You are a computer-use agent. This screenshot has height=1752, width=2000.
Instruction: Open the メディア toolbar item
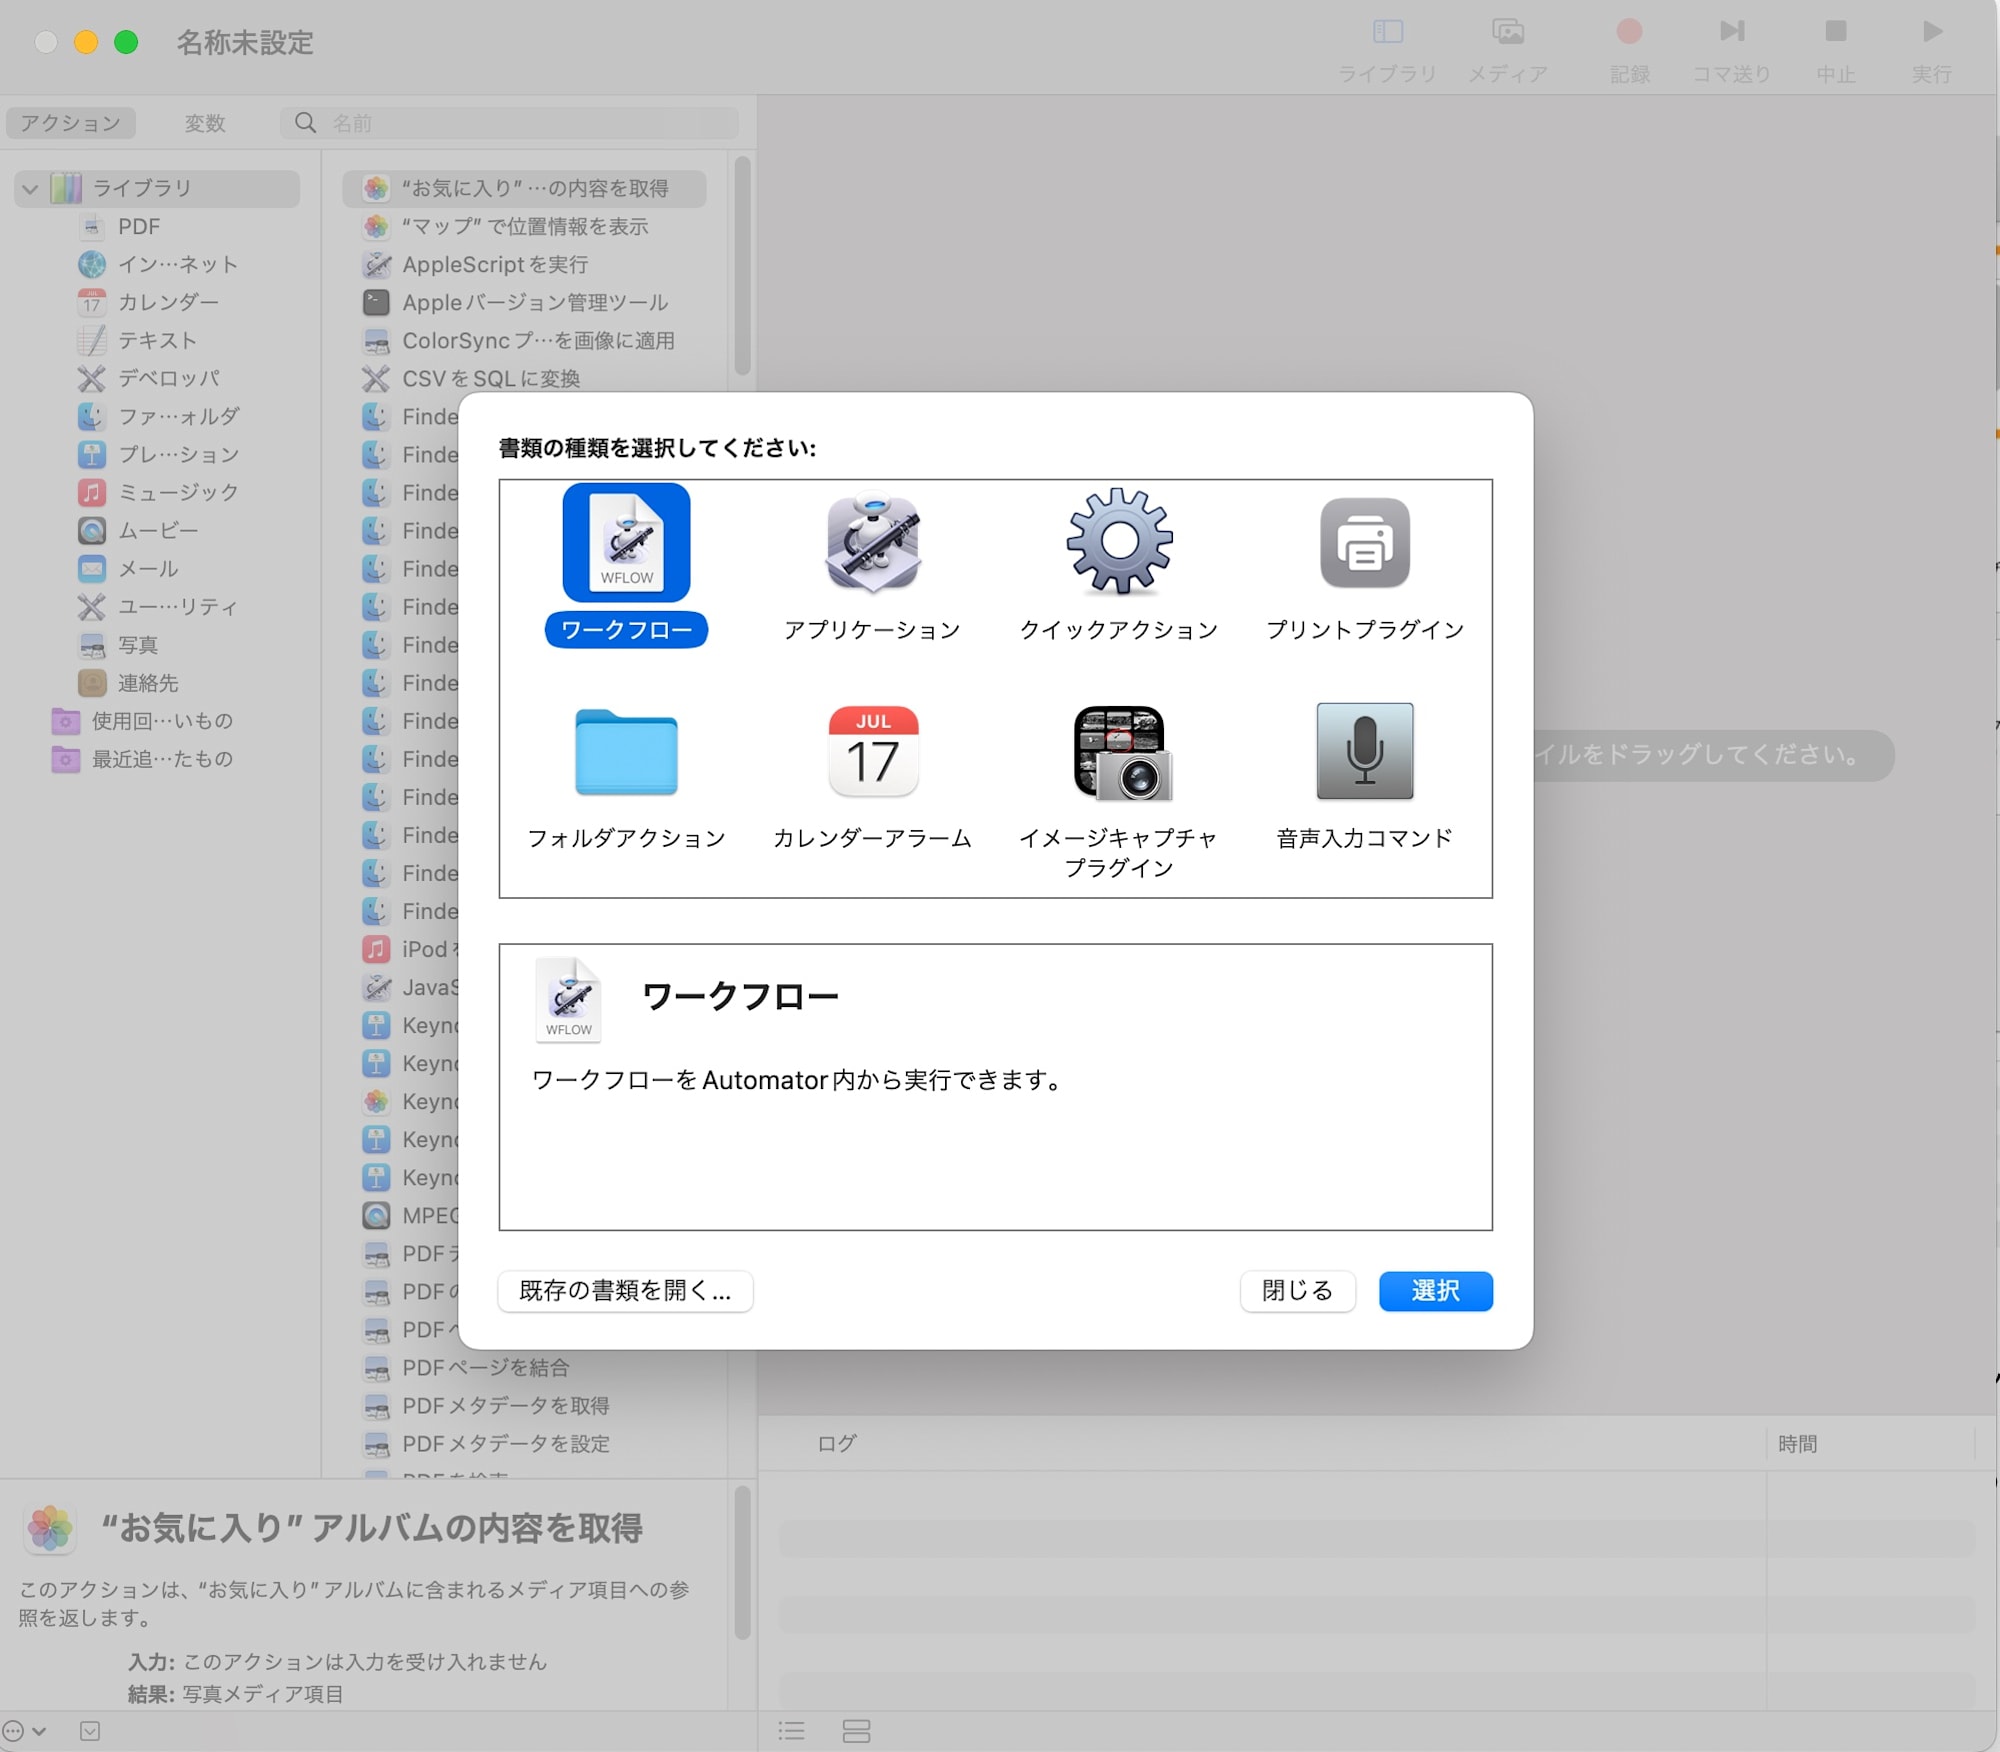1508,32
